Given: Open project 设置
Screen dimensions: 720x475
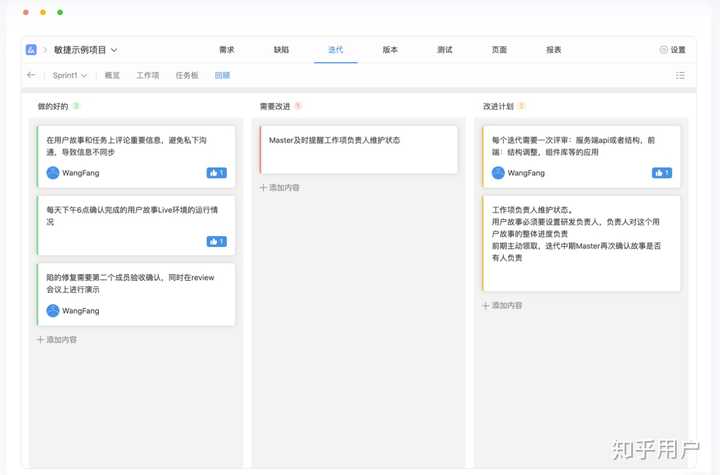Looking at the screenshot, I should tap(673, 50).
